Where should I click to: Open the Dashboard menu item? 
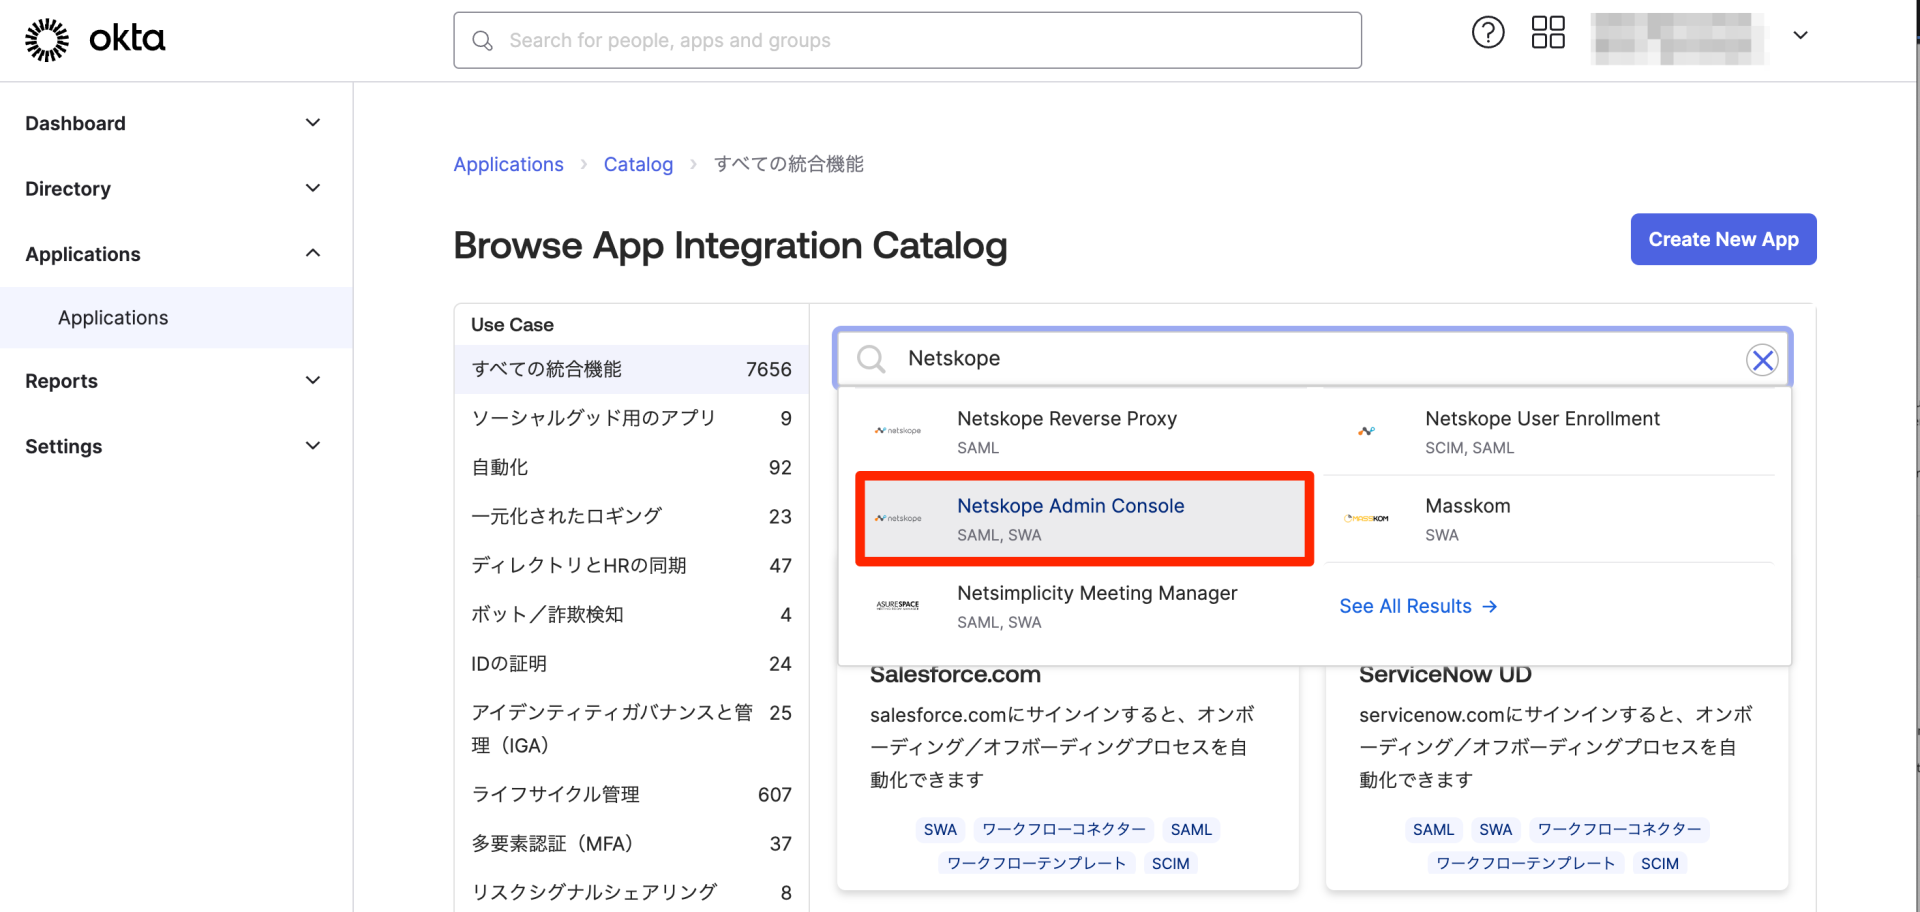[x=75, y=122]
